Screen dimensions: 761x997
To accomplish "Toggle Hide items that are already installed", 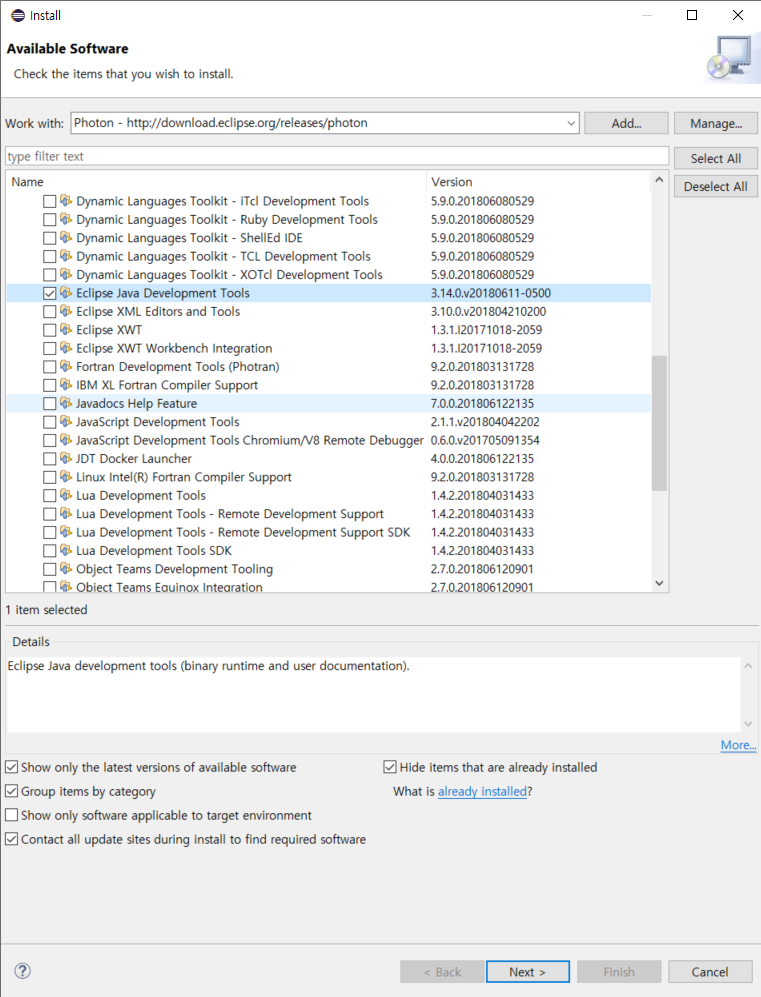I will [x=390, y=767].
